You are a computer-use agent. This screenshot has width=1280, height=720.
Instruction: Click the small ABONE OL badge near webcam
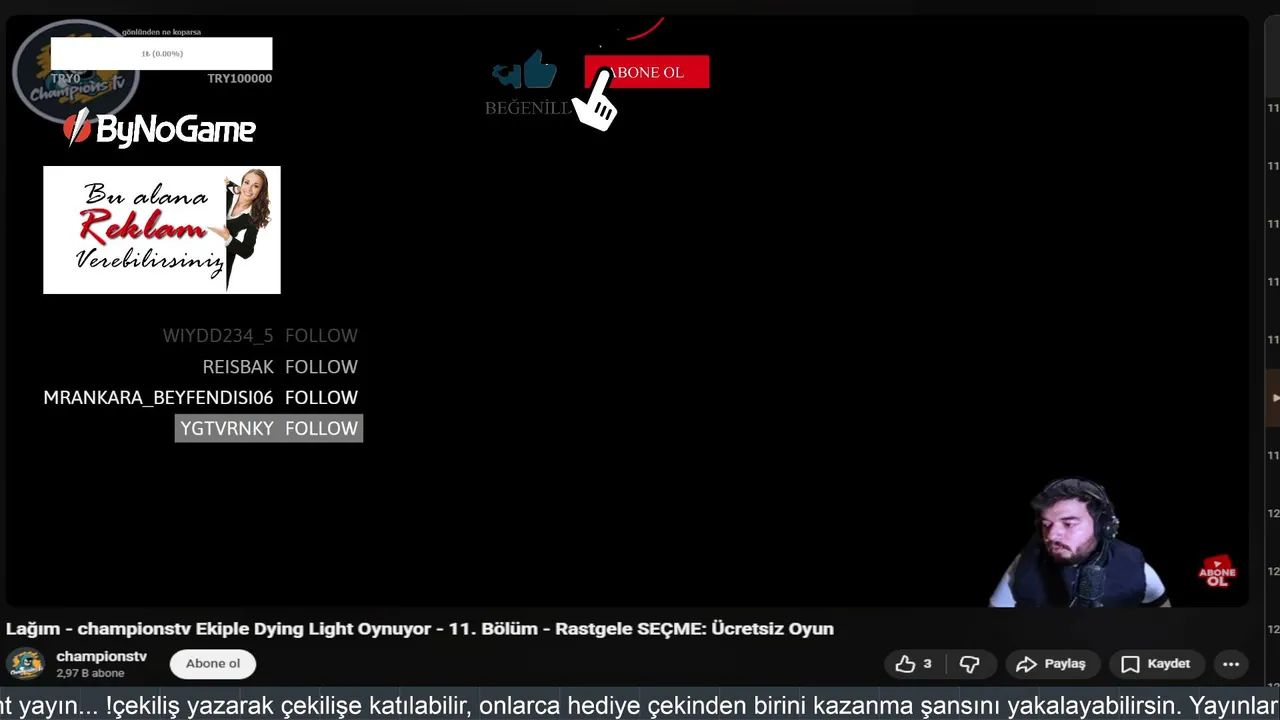point(1217,572)
